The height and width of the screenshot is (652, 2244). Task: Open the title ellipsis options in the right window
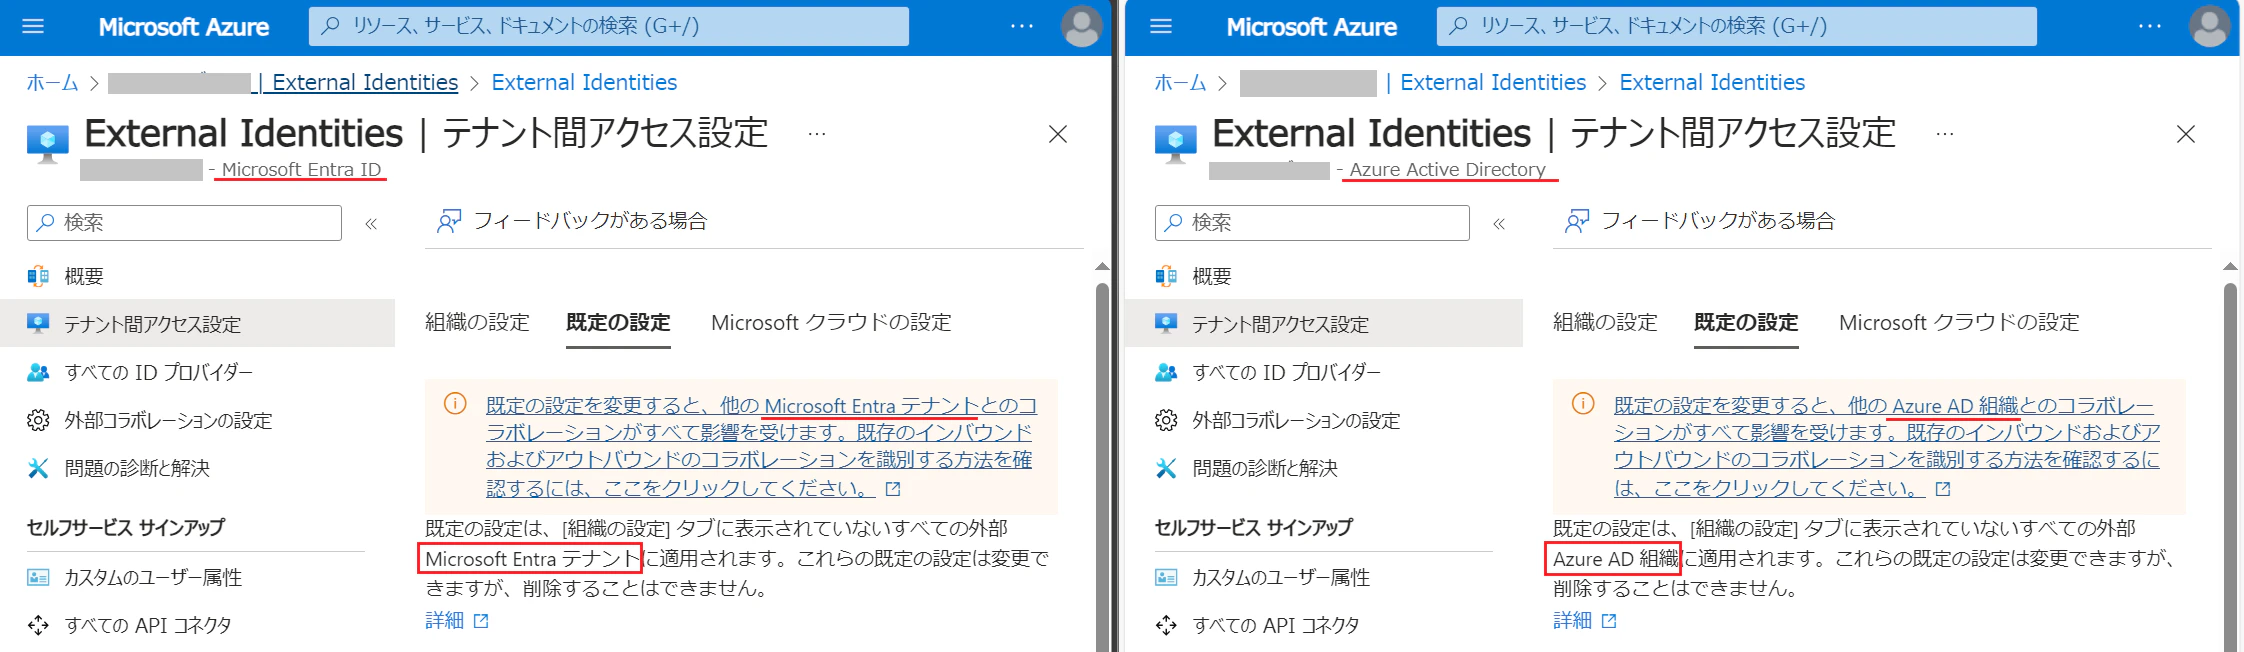tap(1945, 133)
